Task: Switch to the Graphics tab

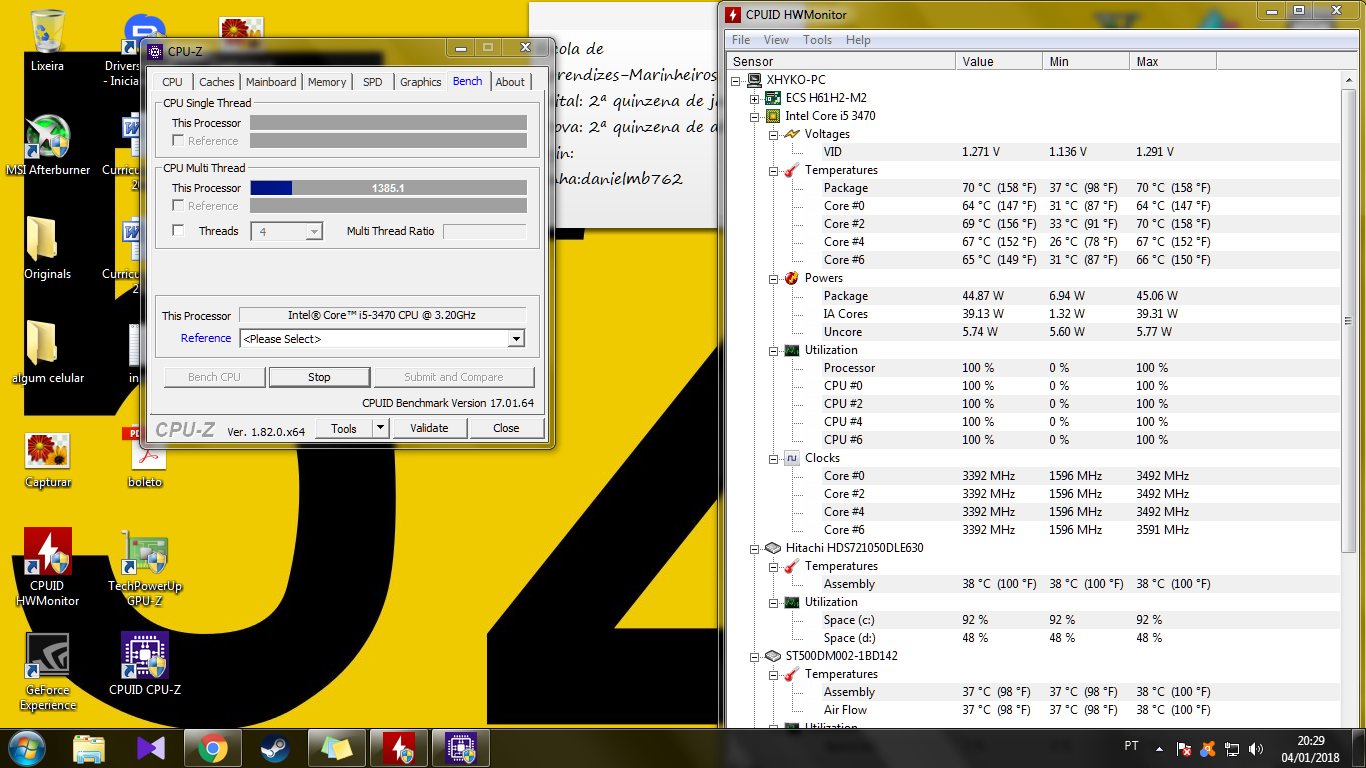Action: click(x=421, y=82)
